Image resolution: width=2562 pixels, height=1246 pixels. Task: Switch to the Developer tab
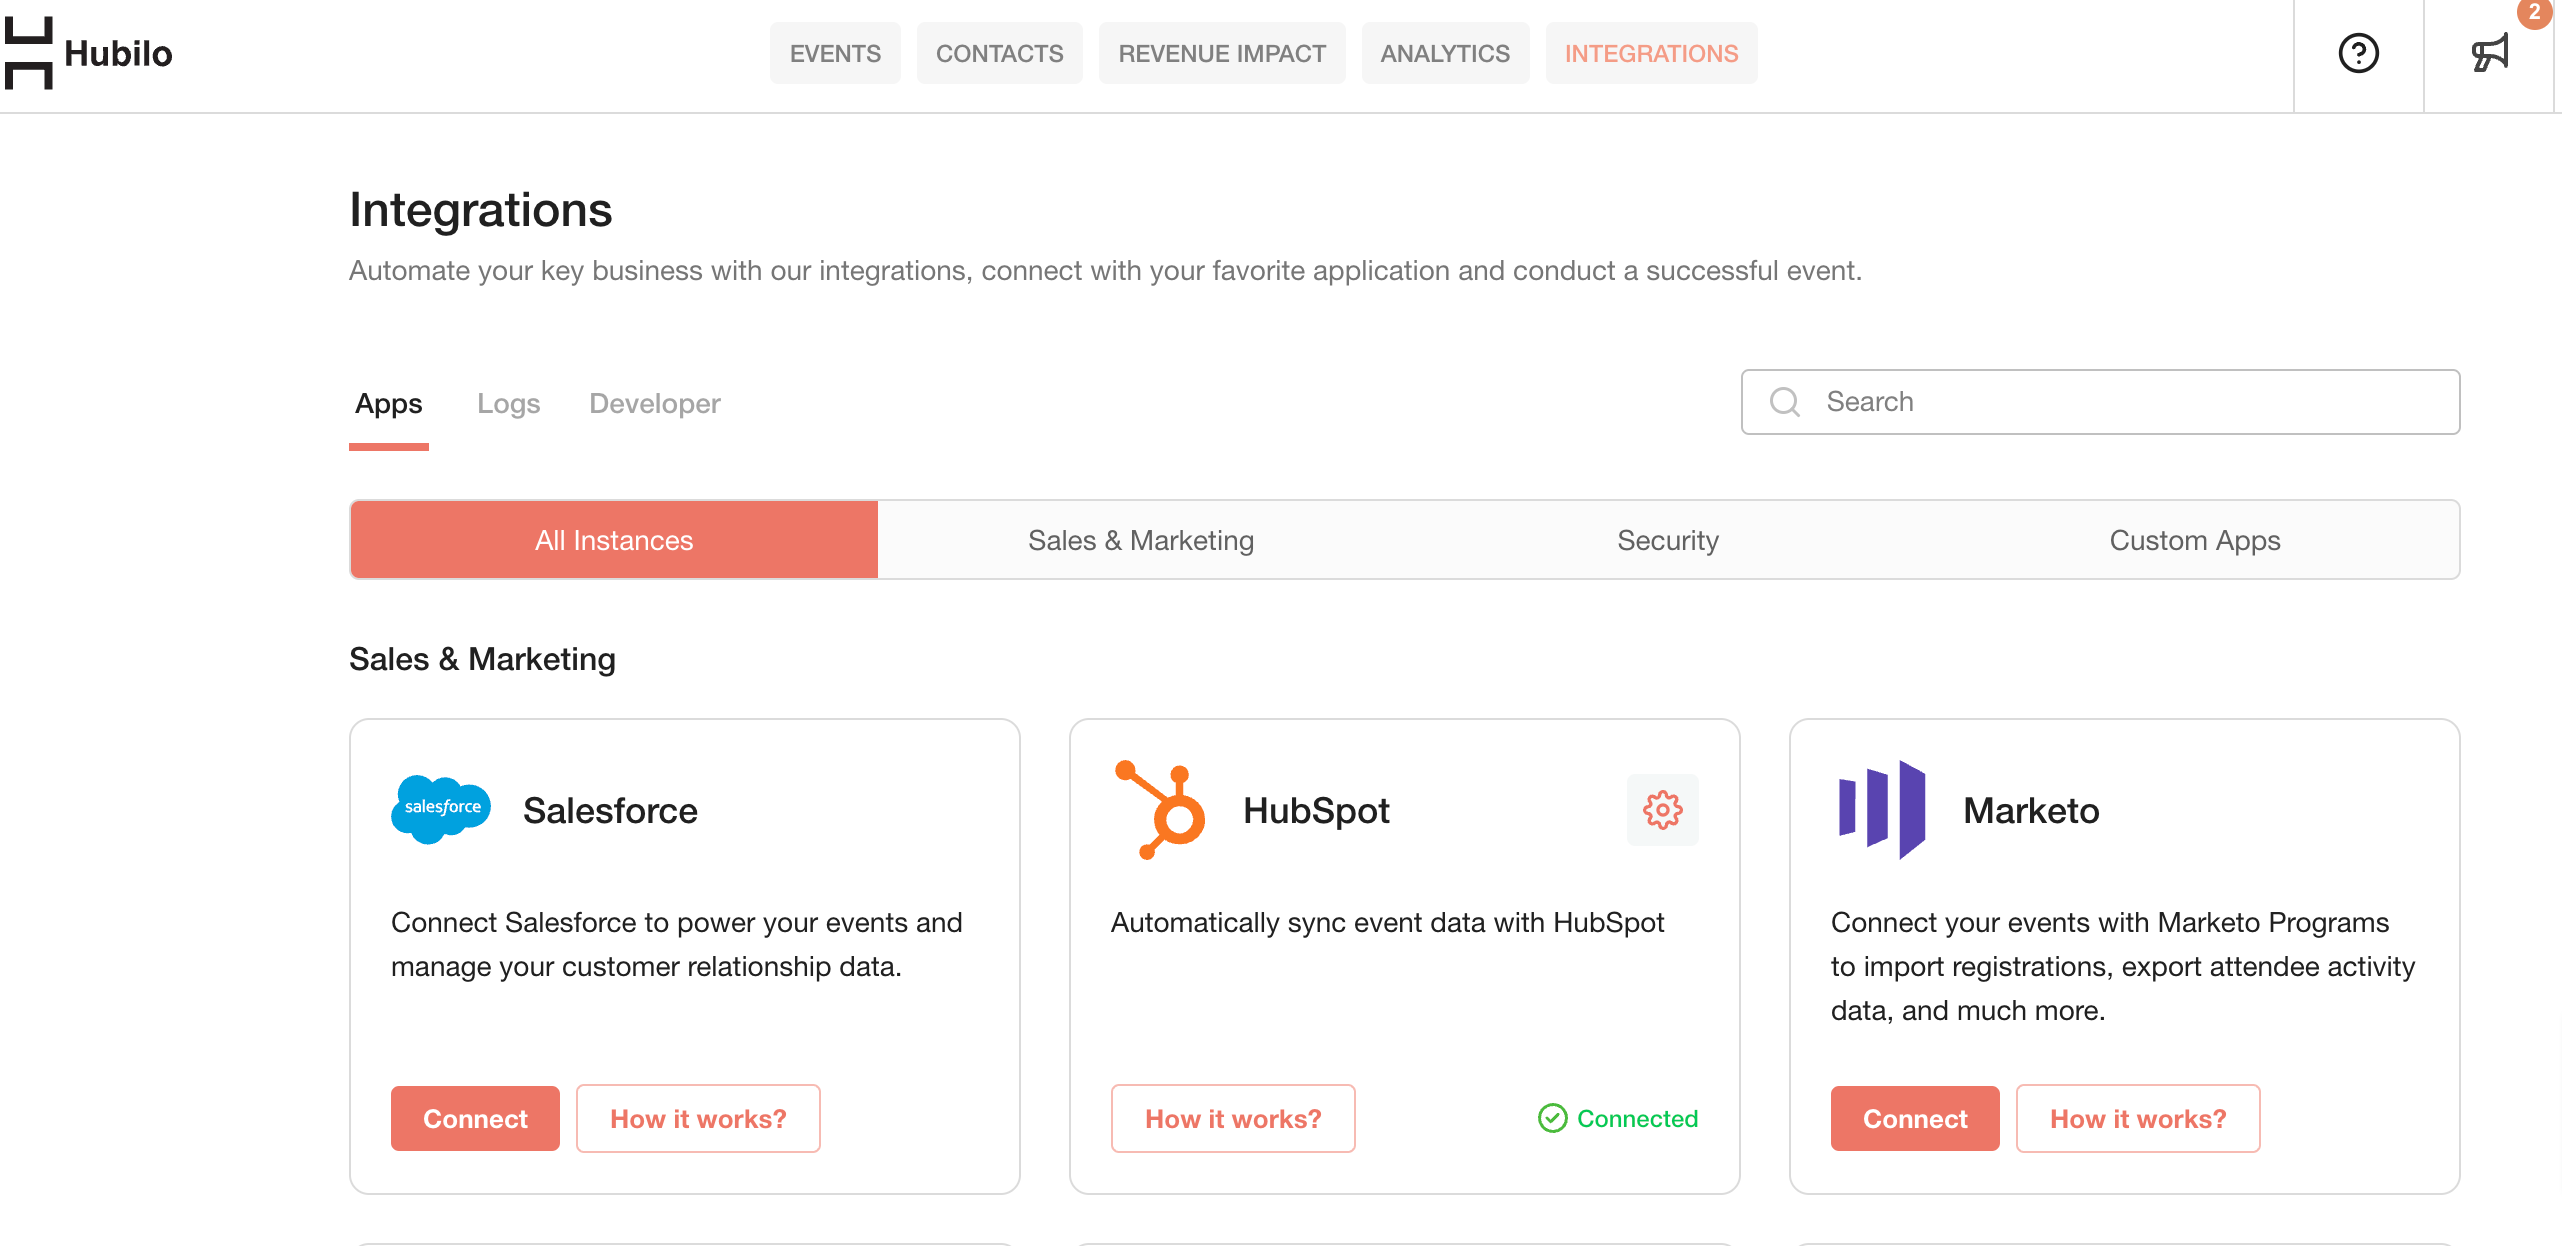tap(654, 403)
